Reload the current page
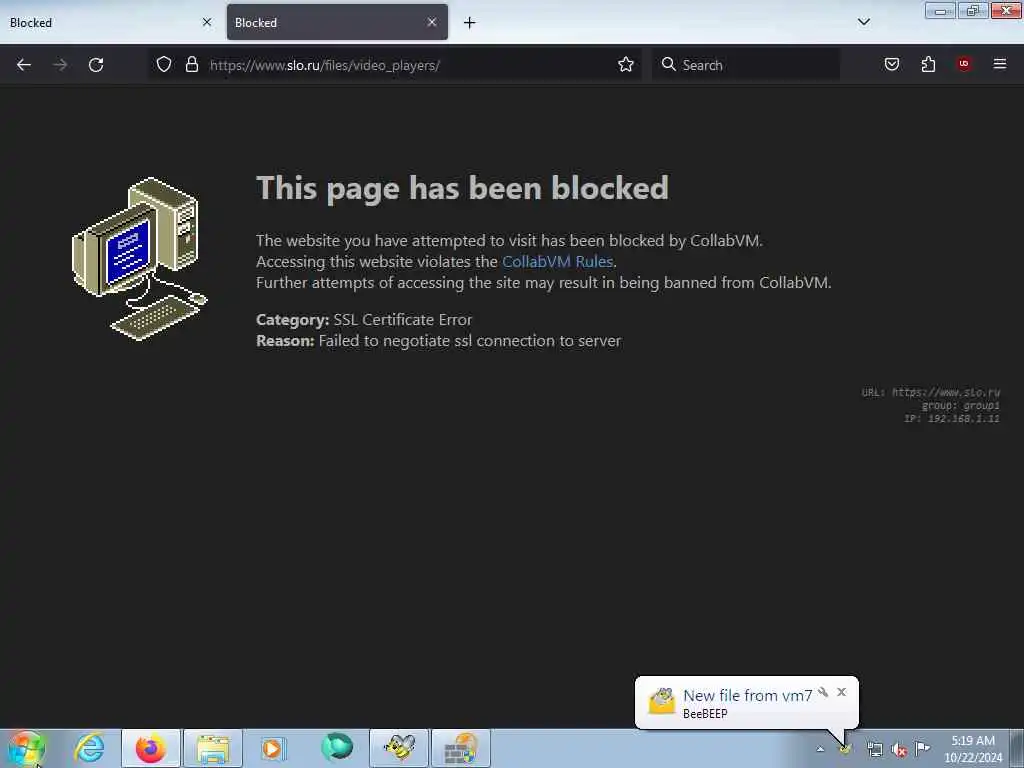This screenshot has width=1024, height=768. [x=96, y=65]
